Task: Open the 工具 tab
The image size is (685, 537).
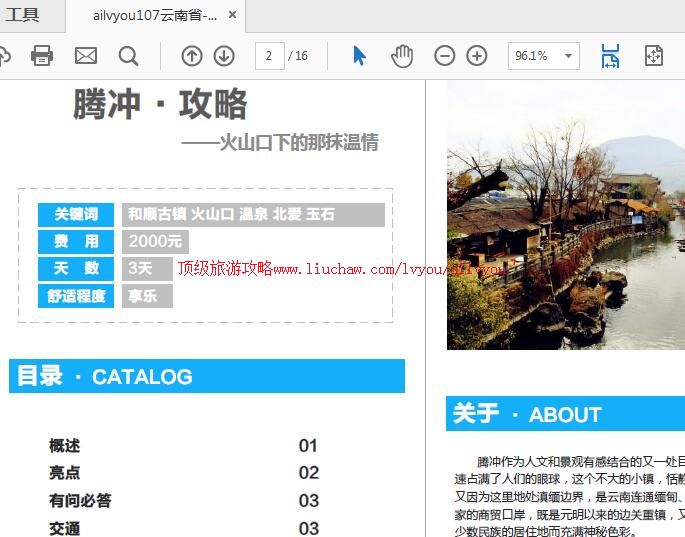Action: (x=22, y=15)
